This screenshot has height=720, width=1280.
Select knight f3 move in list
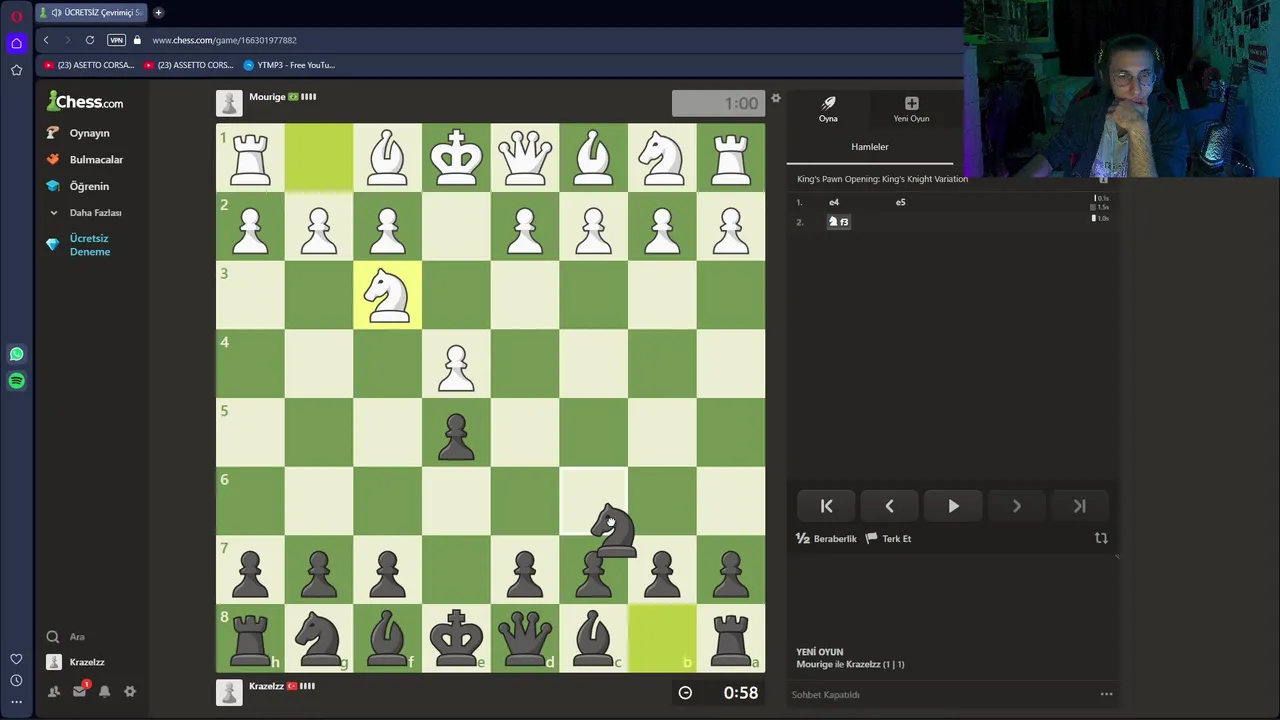[x=838, y=221]
